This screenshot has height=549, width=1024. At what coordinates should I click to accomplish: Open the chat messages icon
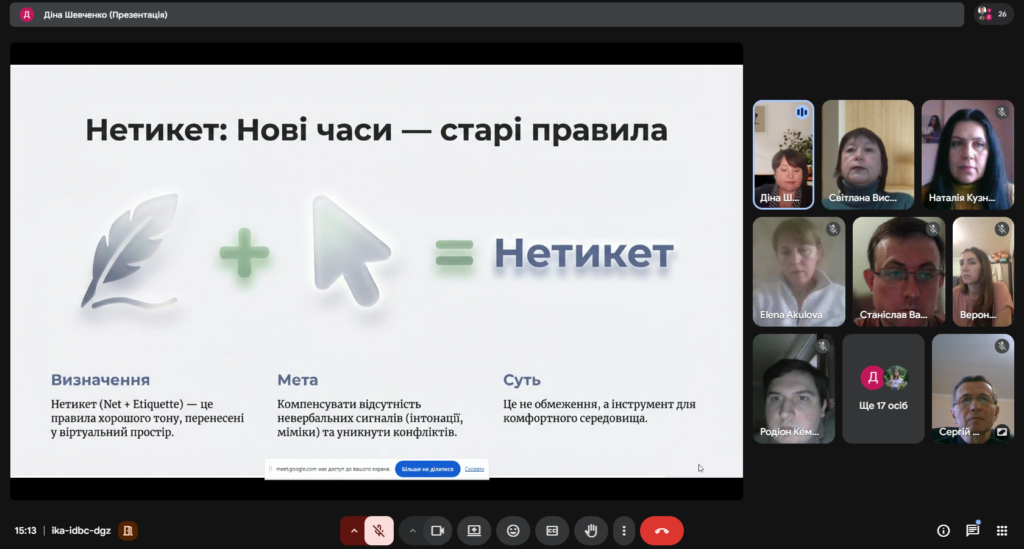click(x=972, y=530)
